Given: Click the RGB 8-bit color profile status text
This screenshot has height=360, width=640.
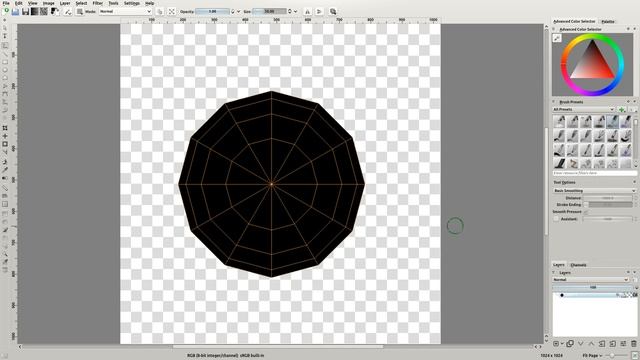Looking at the screenshot, I should pos(226,356).
